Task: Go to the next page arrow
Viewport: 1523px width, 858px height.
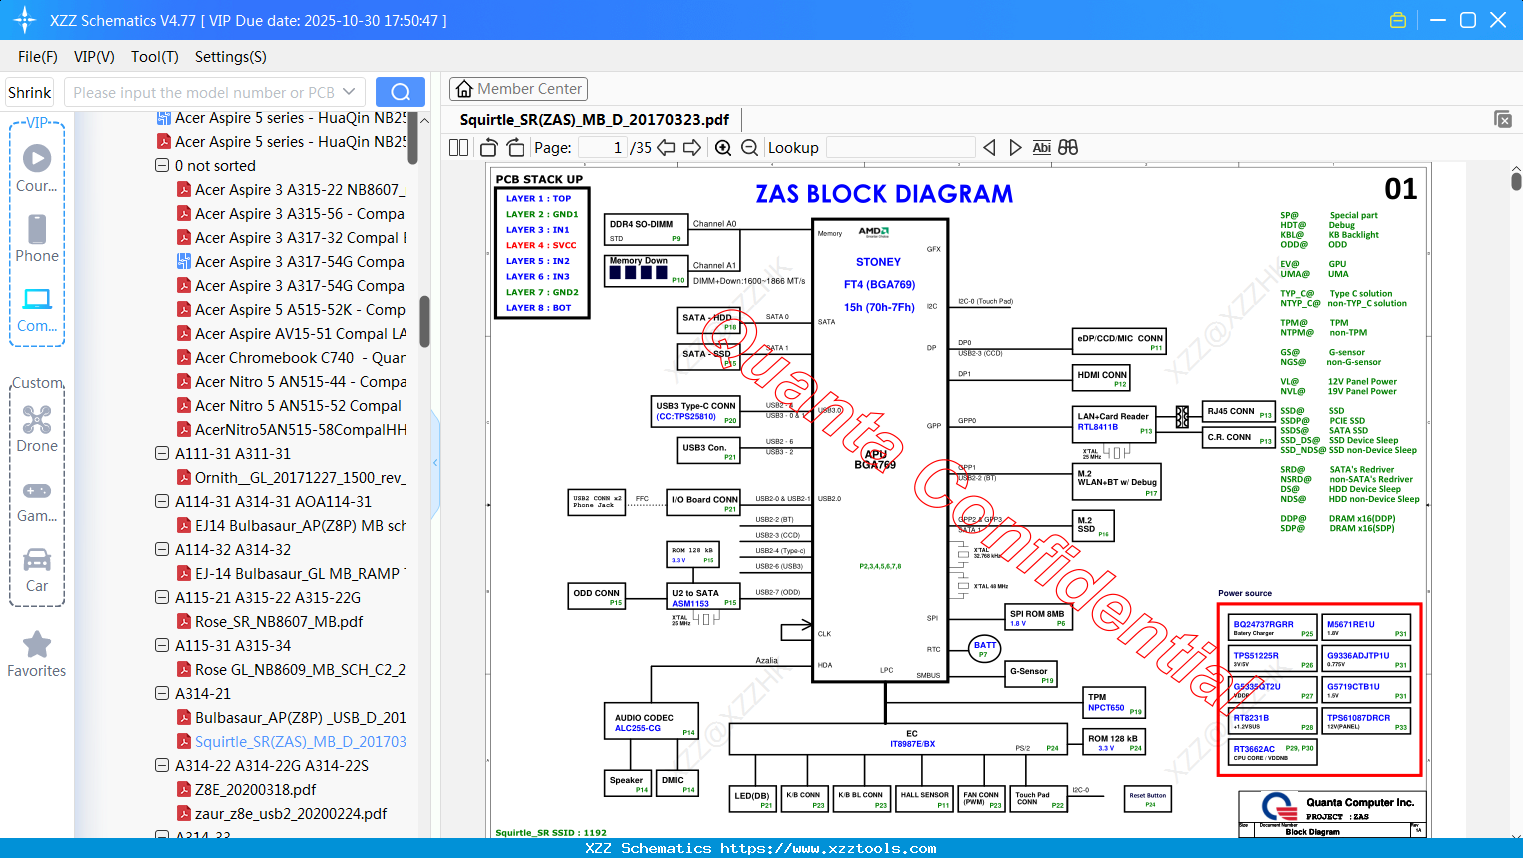Action: pos(692,148)
